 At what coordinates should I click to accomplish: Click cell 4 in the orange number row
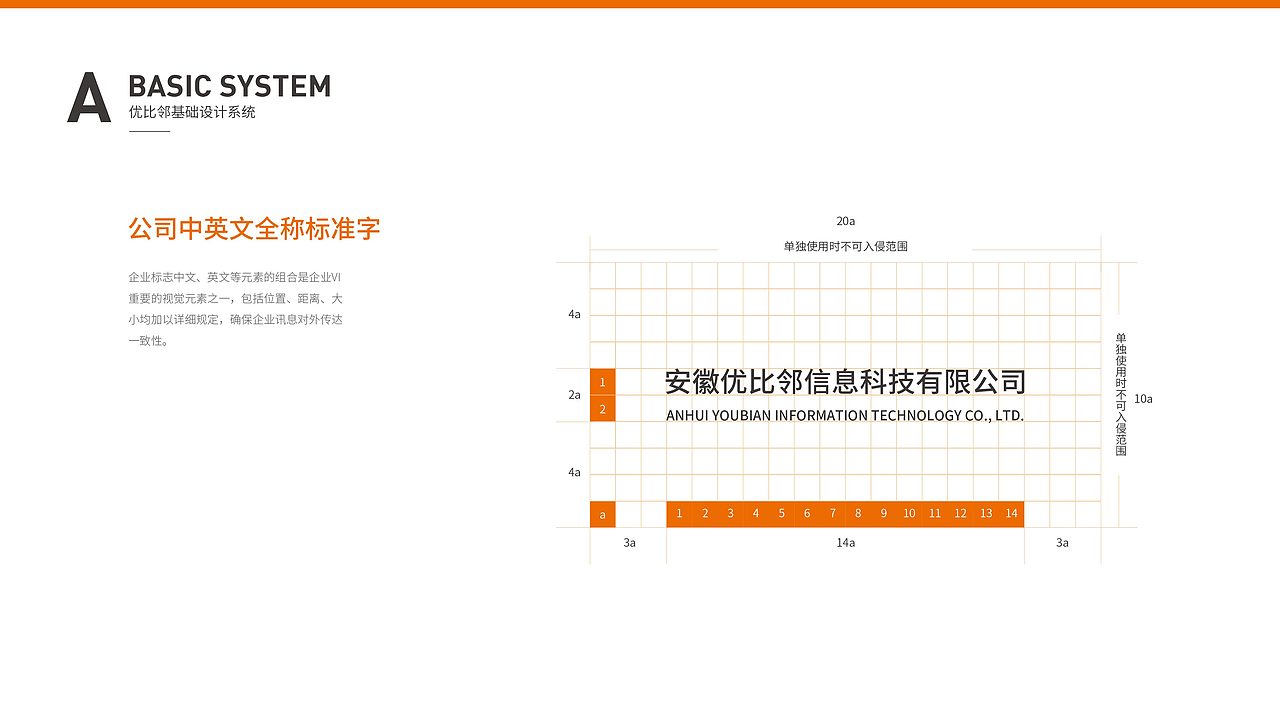(x=756, y=514)
